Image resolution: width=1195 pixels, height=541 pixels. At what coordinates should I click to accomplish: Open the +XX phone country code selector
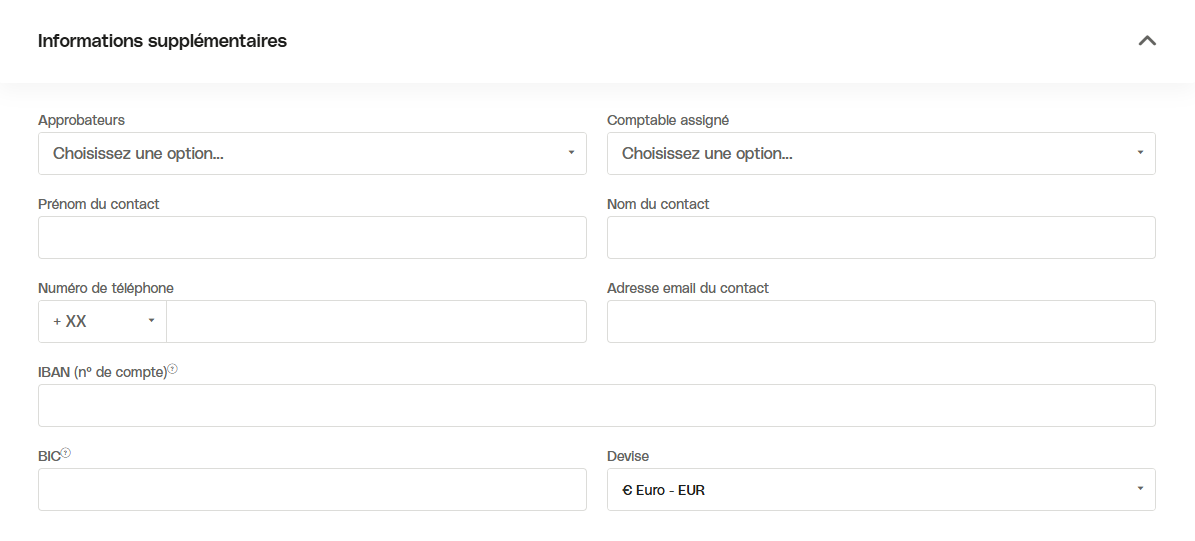coord(102,322)
